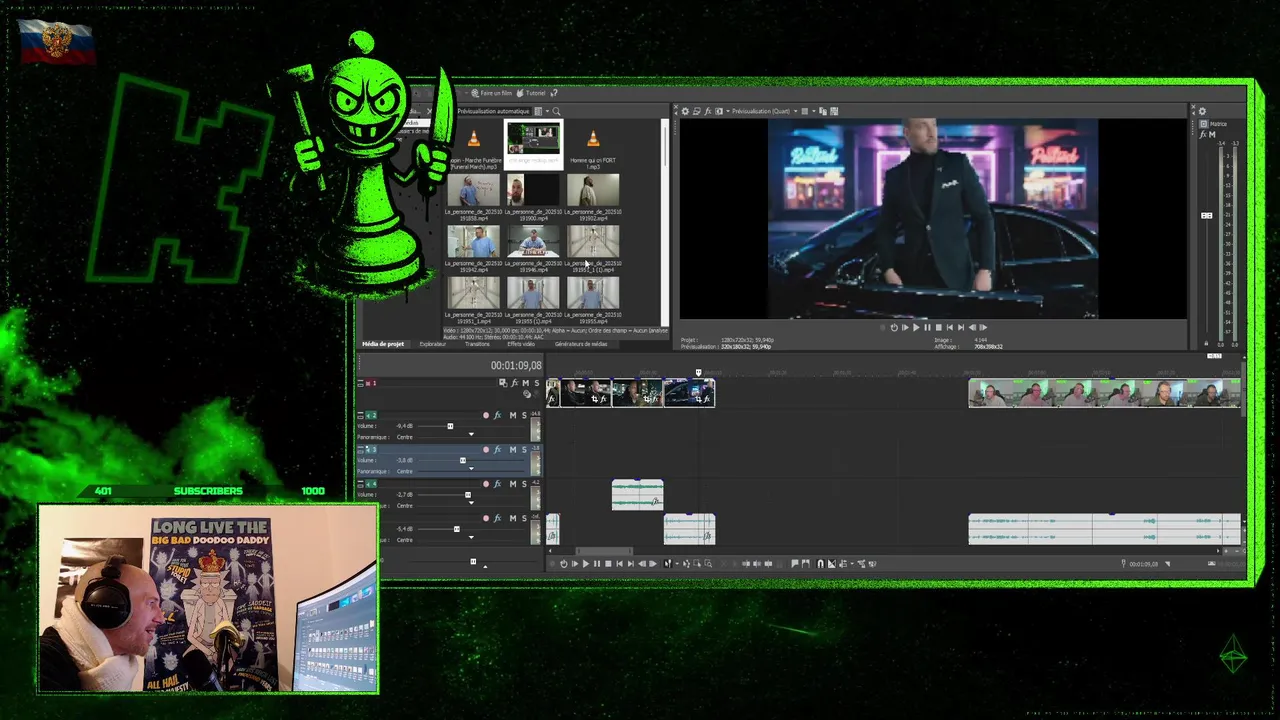Save snapshot to file icon in preview
Viewport: 1280px width, 720px height.
pyautogui.click(x=834, y=111)
